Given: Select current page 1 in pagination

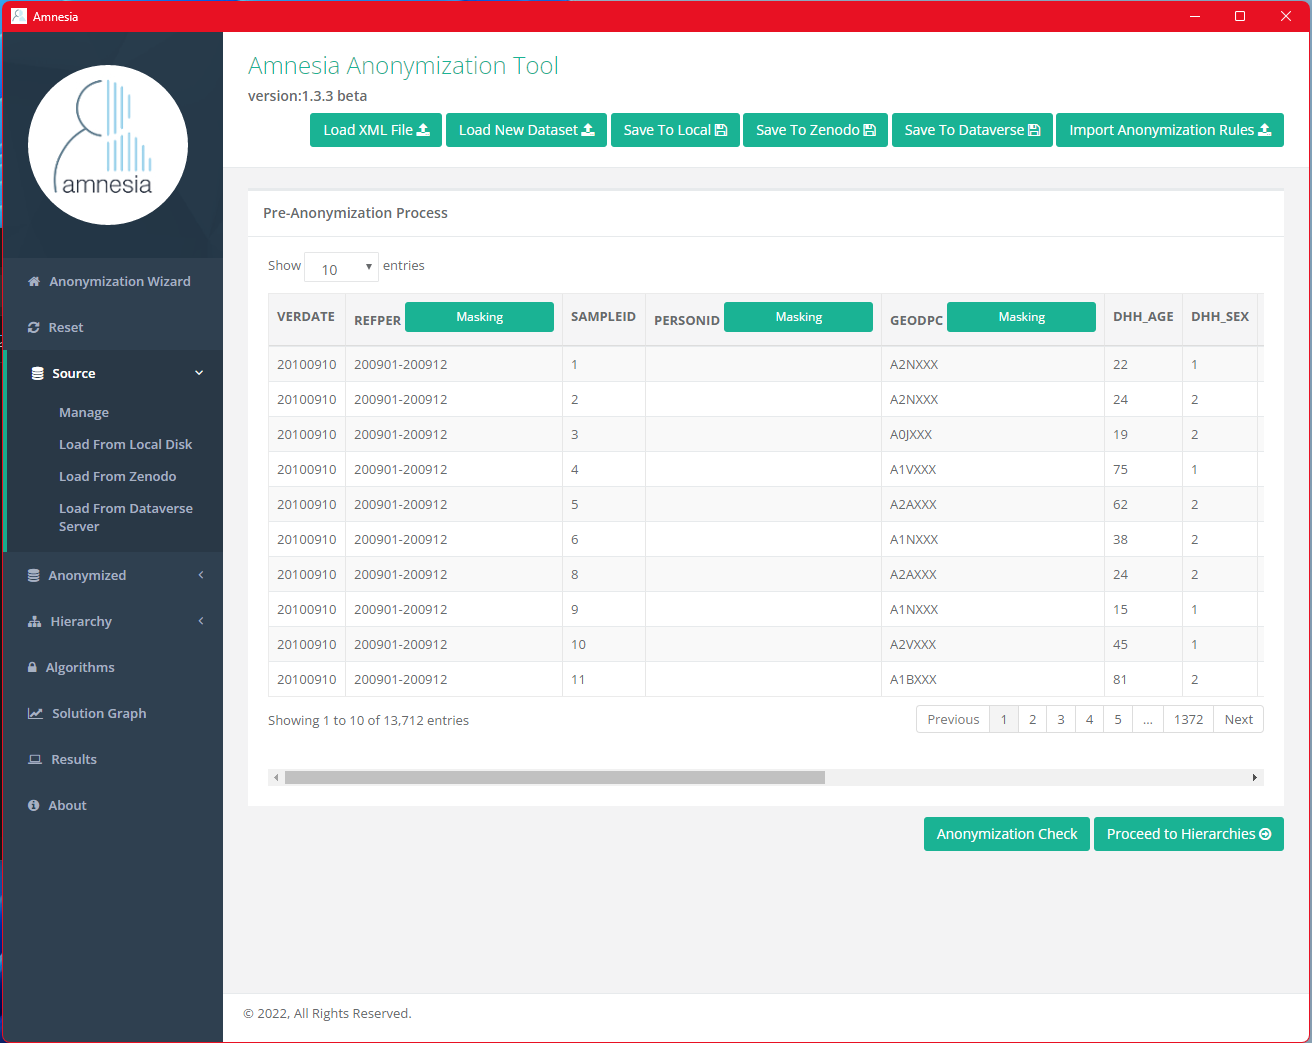Looking at the screenshot, I should 1004,720.
